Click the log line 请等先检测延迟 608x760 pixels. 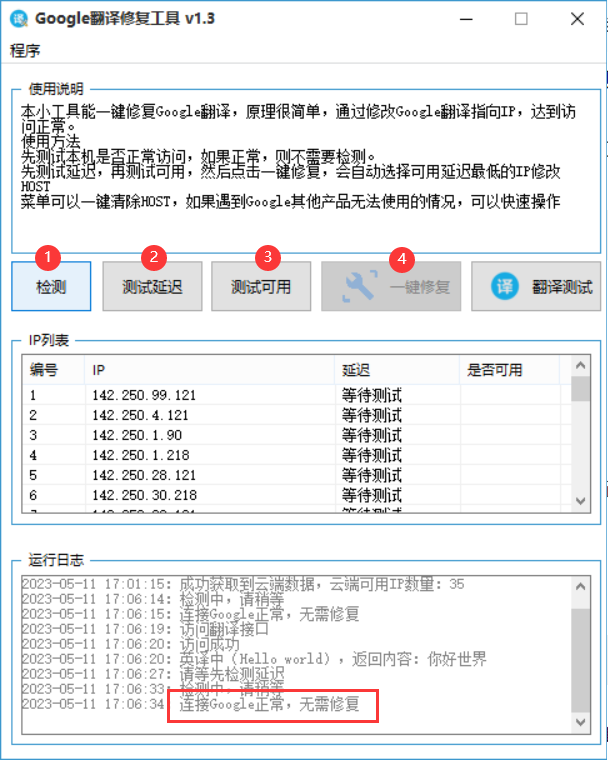tap(153, 674)
